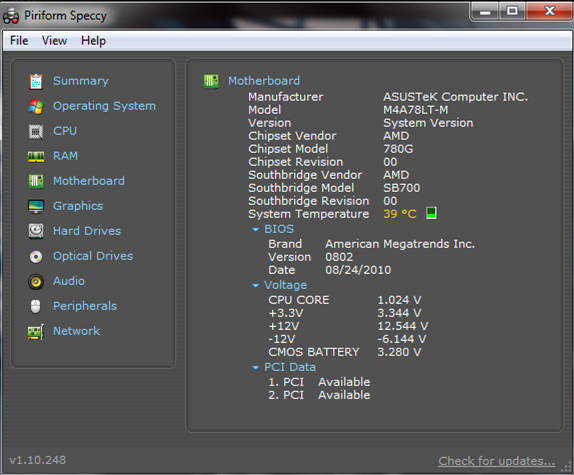This screenshot has height=475, width=574.
Task: Select the CPU section label
Action: pyautogui.click(x=65, y=131)
